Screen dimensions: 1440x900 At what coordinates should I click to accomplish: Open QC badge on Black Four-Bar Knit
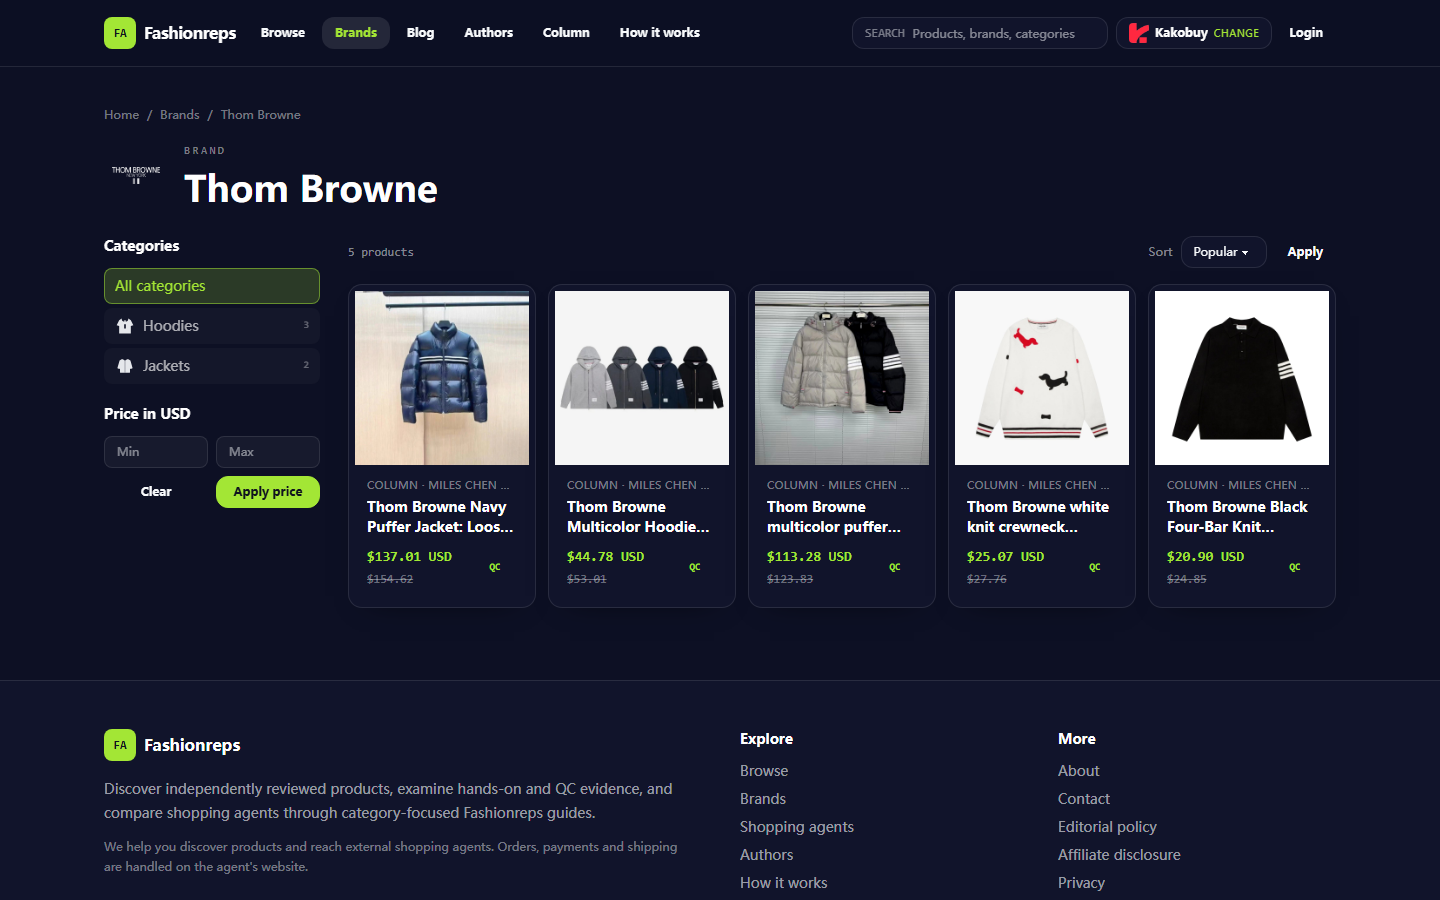click(1294, 567)
